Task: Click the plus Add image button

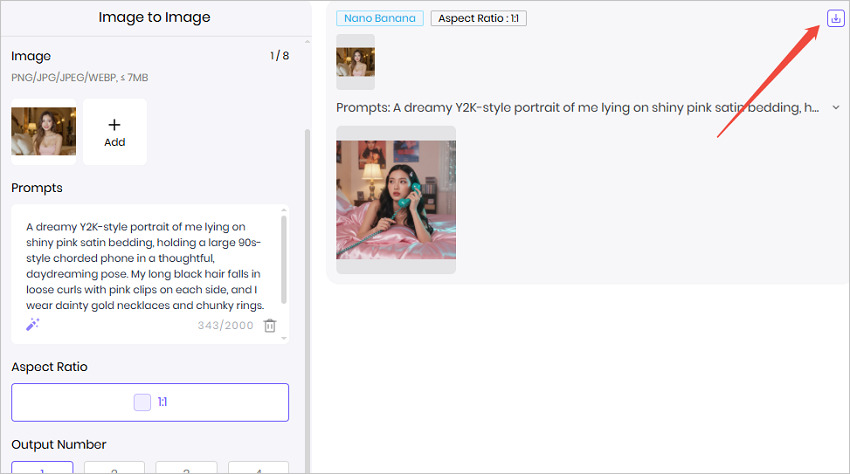Action: [114, 132]
